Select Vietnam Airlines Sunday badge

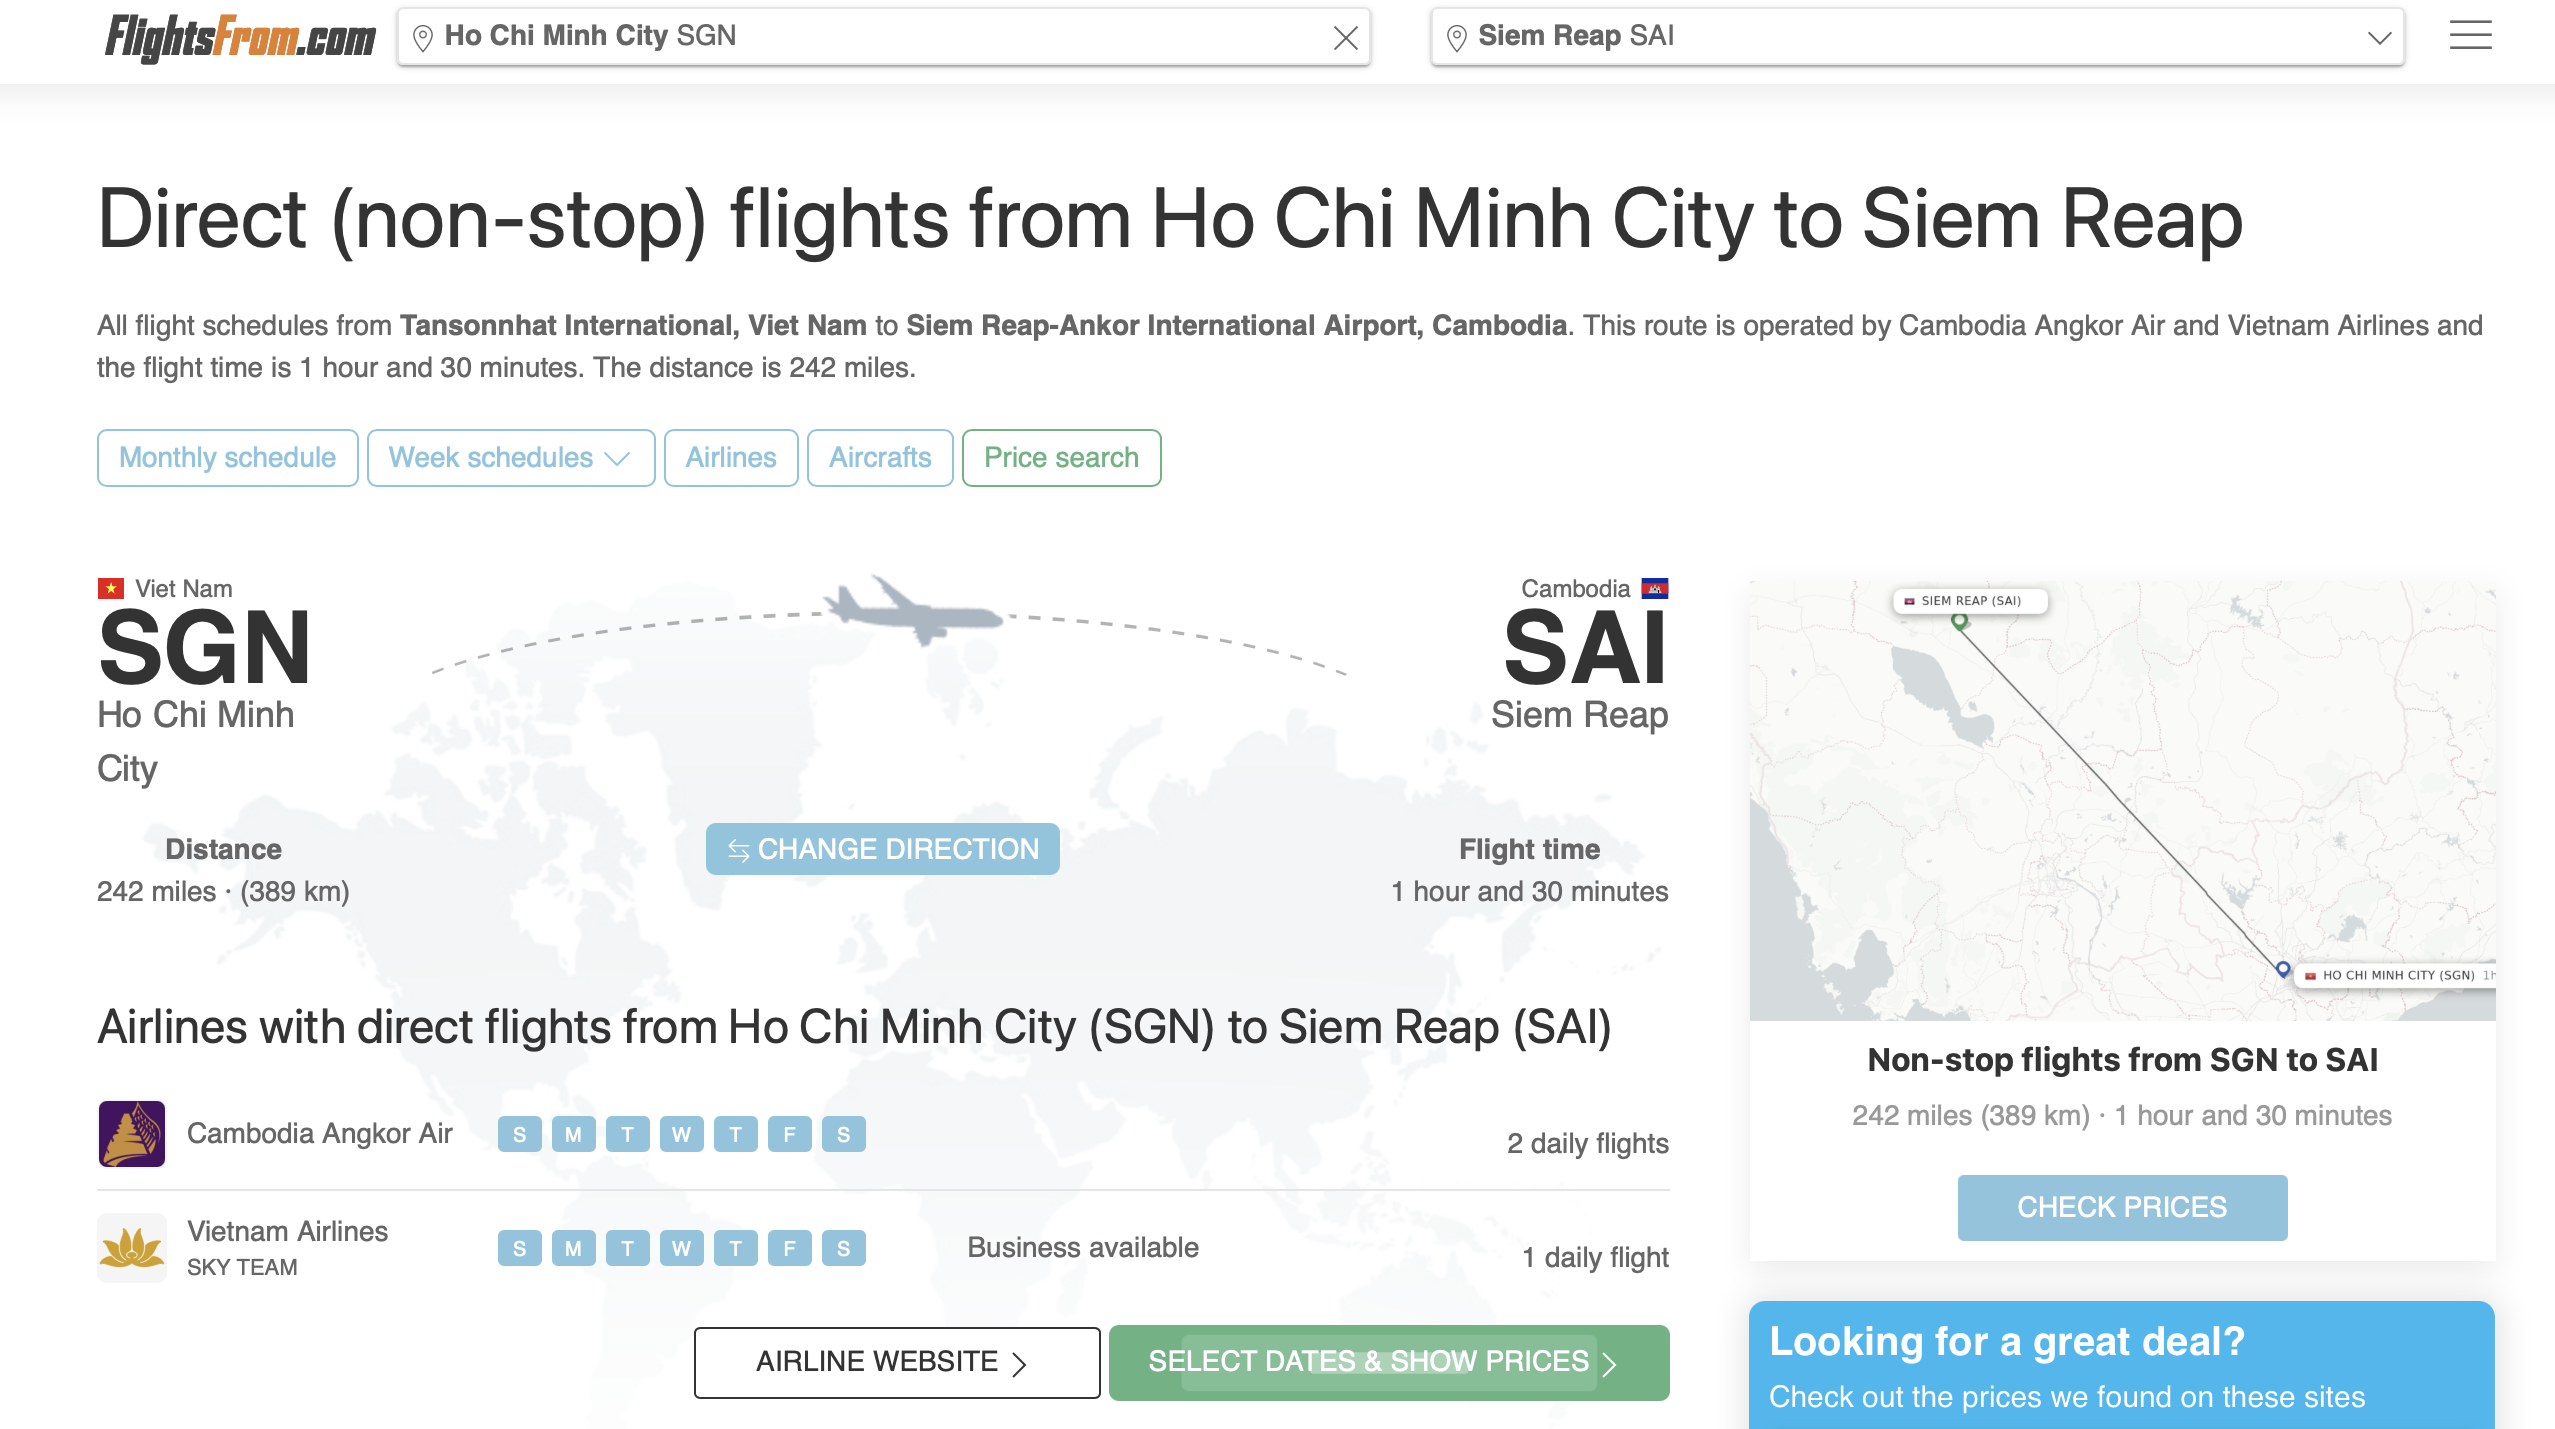point(520,1248)
